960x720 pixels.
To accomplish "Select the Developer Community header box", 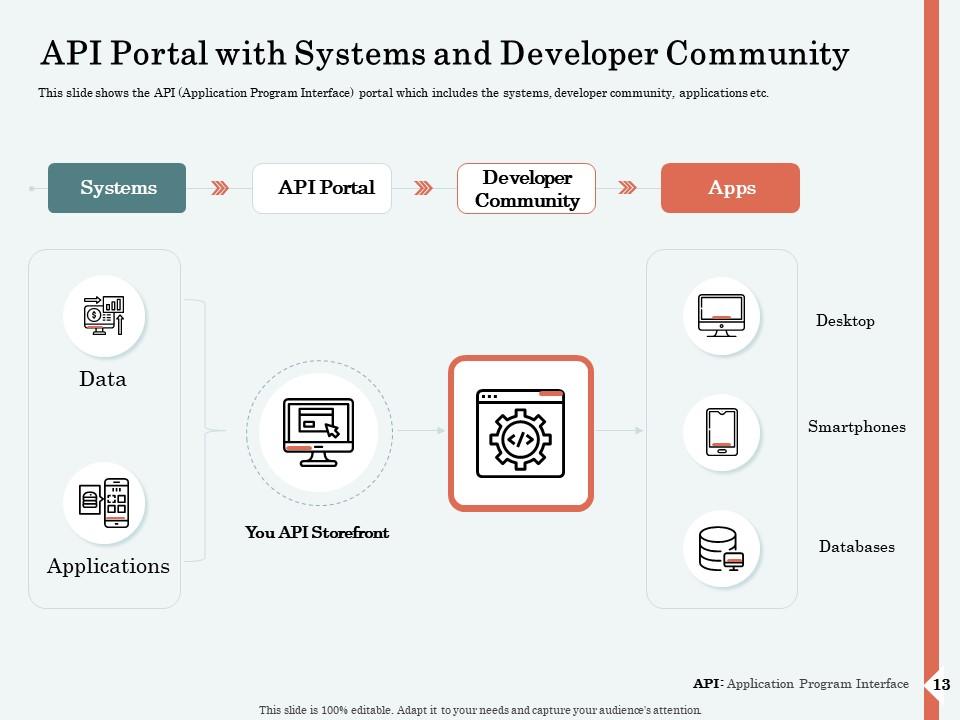I will click(526, 188).
